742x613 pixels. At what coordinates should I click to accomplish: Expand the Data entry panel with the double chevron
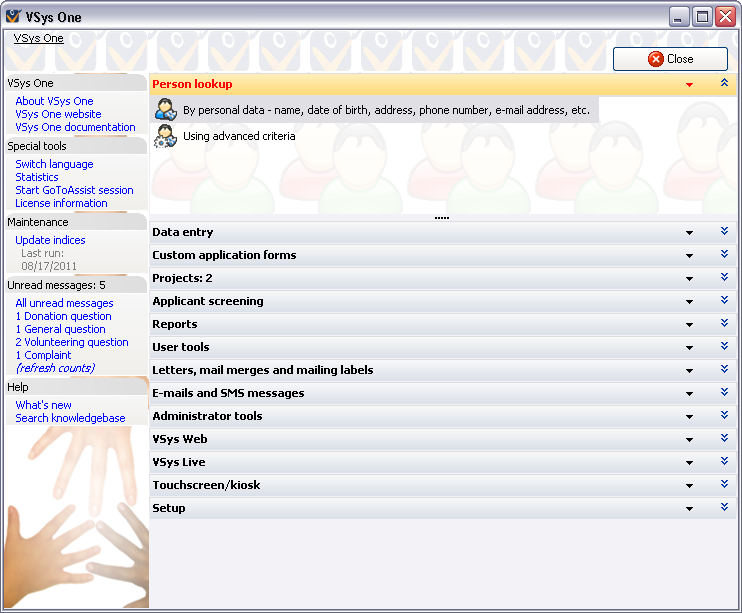pos(724,231)
